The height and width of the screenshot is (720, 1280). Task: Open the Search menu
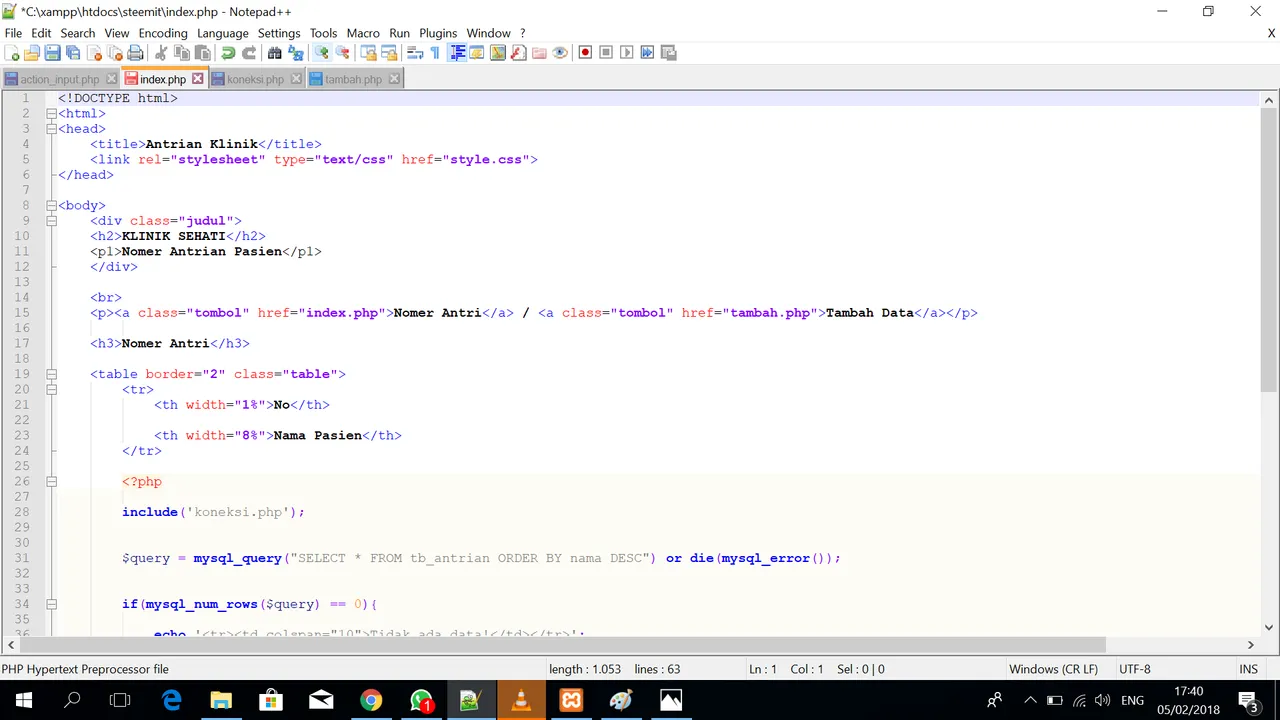77,33
